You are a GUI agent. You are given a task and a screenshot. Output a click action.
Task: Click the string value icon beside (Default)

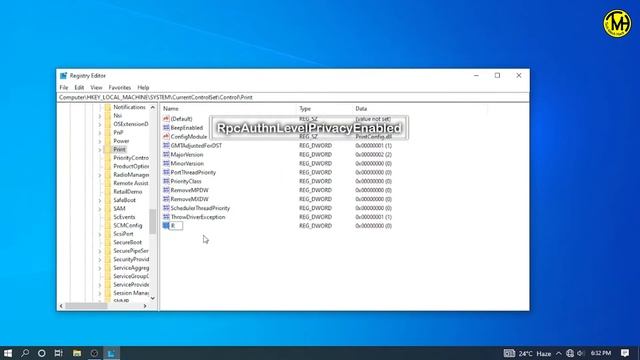pos(166,119)
